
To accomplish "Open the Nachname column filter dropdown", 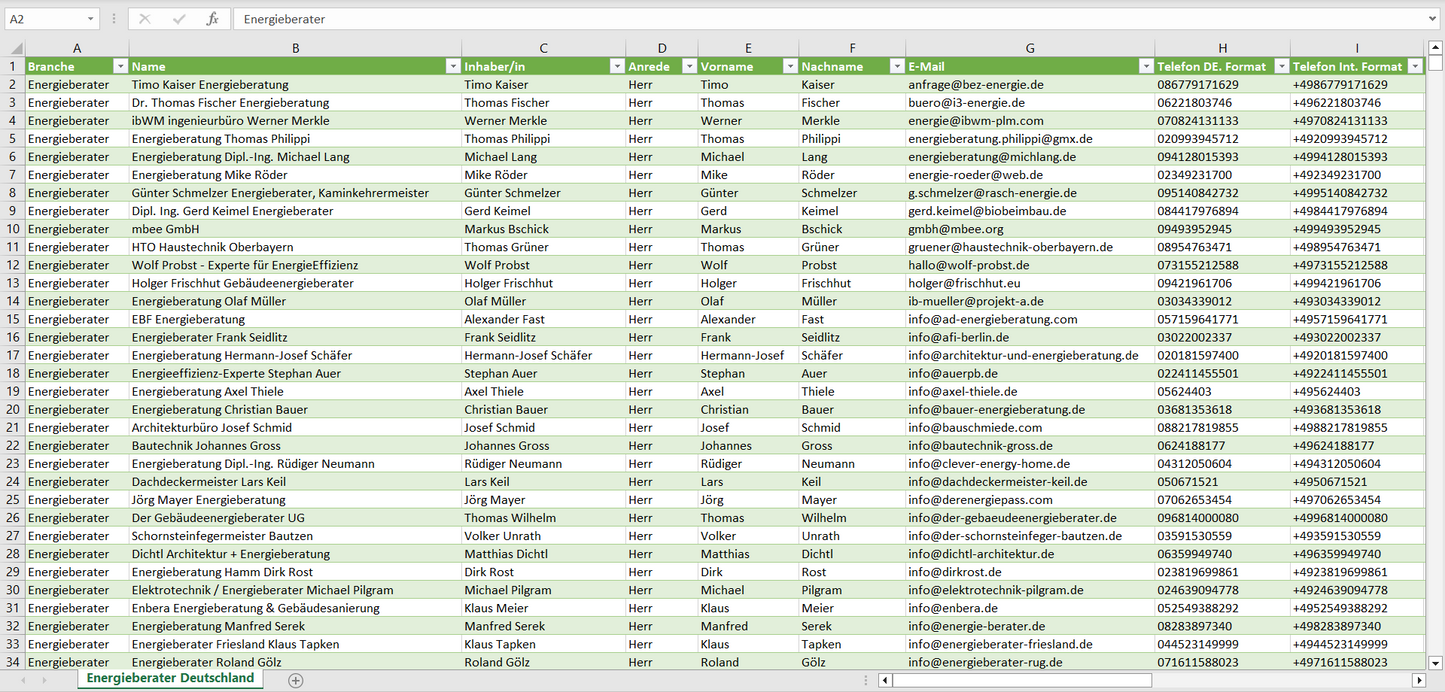I will [895, 67].
